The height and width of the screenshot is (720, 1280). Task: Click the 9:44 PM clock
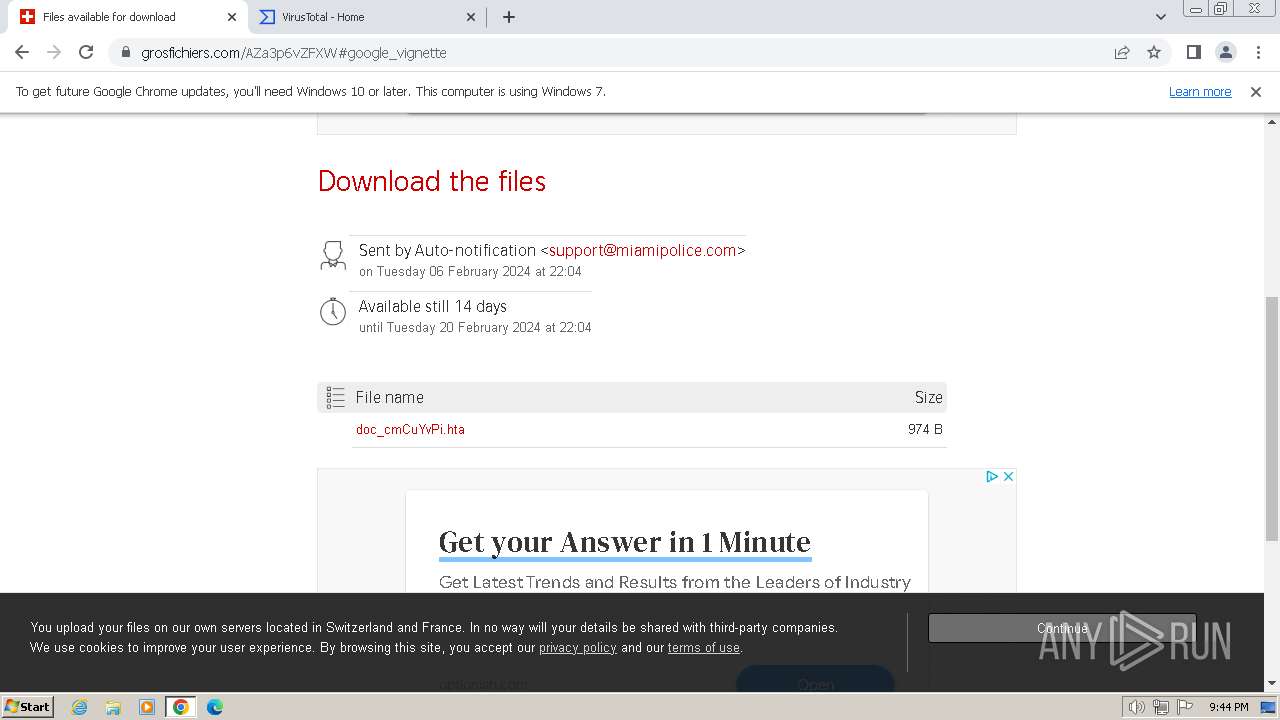point(1228,707)
